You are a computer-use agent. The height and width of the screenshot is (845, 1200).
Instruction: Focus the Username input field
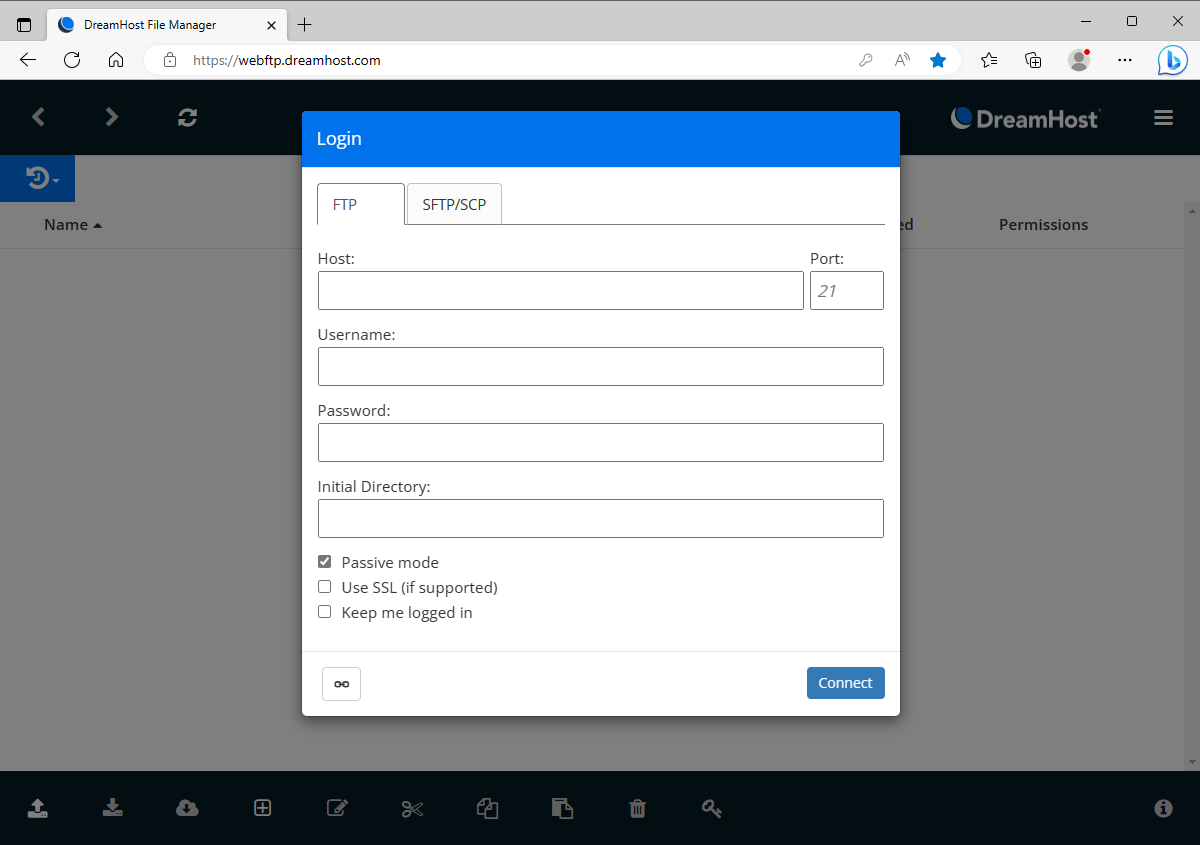pyautogui.click(x=601, y=367)
